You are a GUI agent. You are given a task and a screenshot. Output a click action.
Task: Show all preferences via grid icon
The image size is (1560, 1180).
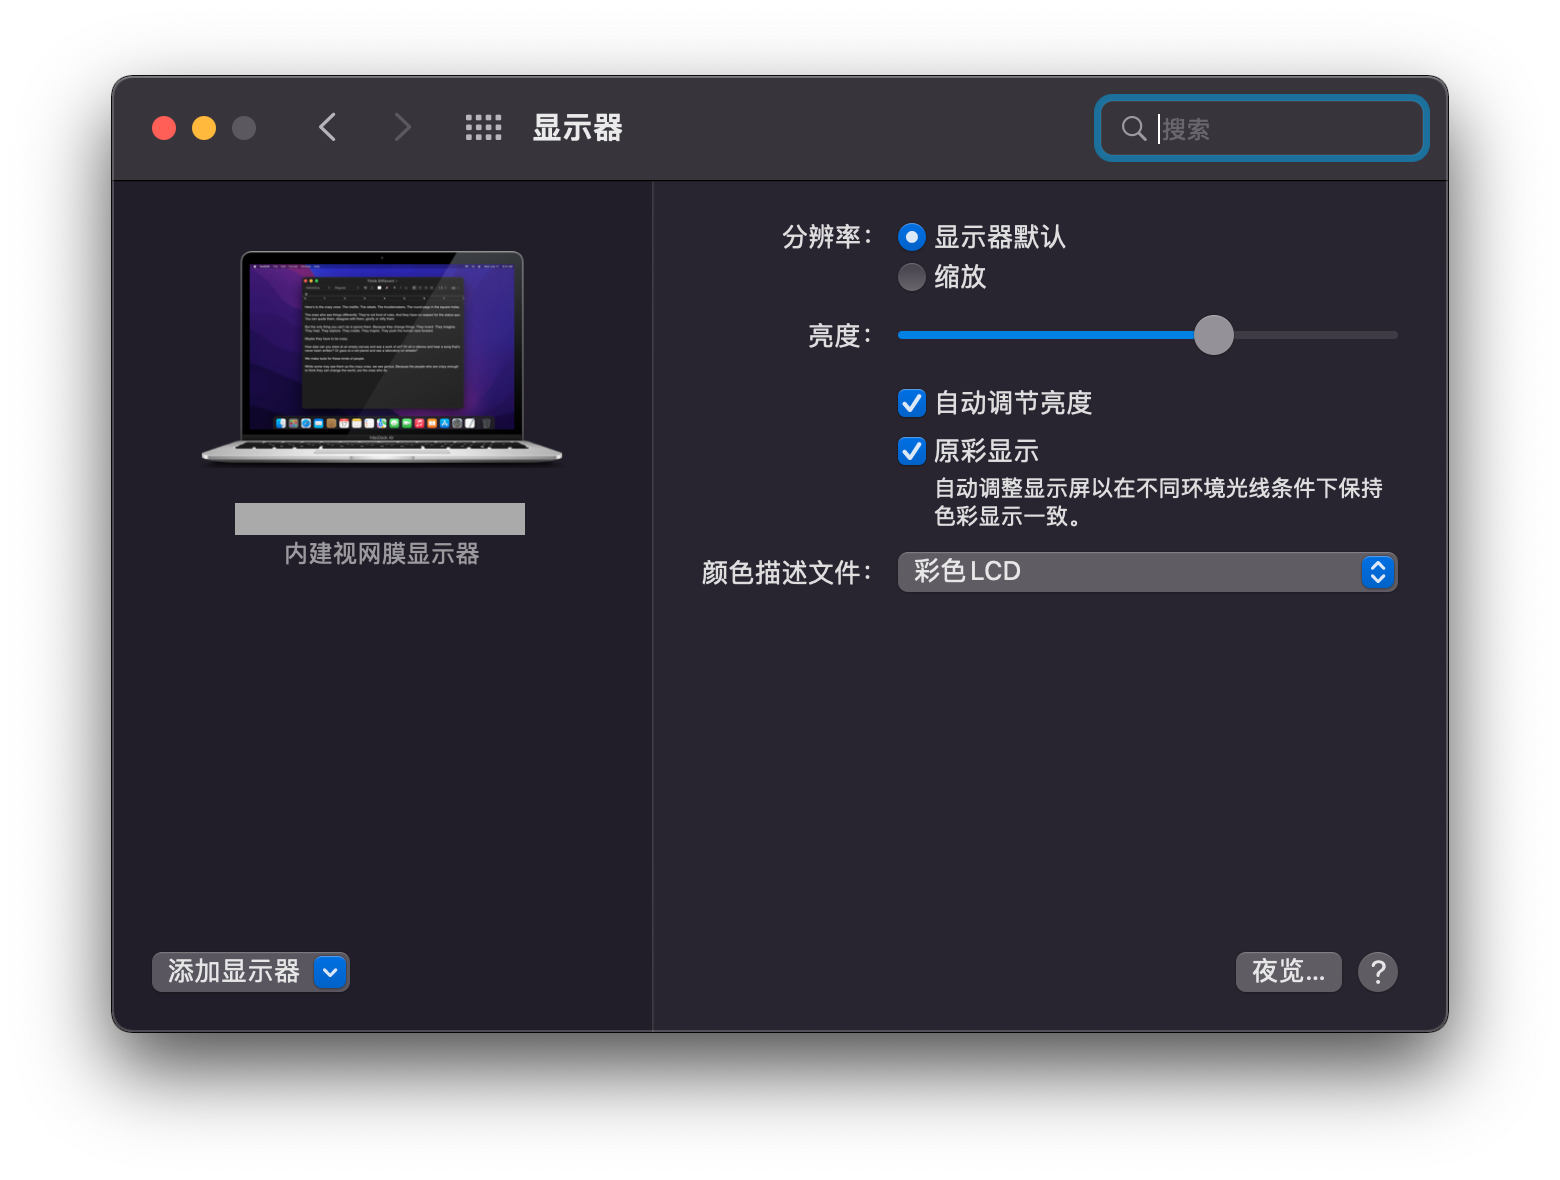click(x=484, y=128)
